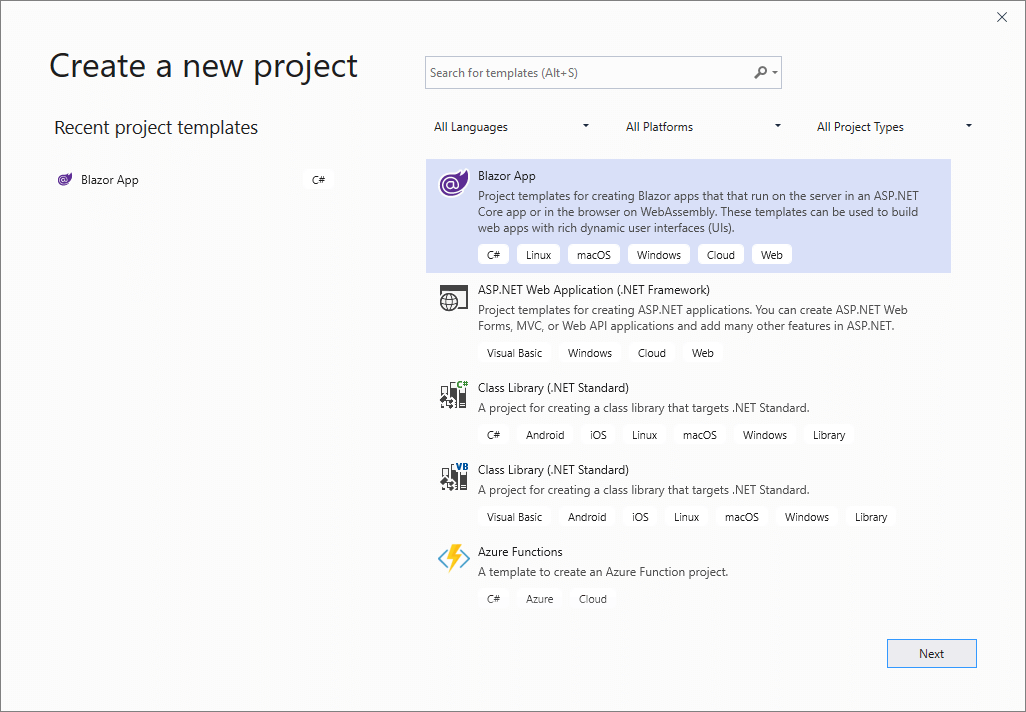
Task: Click the Blazor App template icon
Action: pos(453,185)
